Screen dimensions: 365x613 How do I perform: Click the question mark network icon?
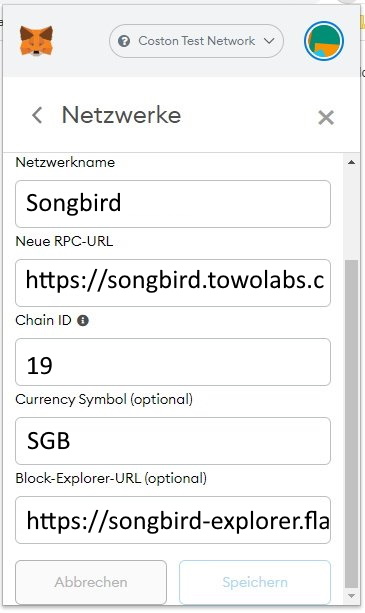tap(124, 41)
